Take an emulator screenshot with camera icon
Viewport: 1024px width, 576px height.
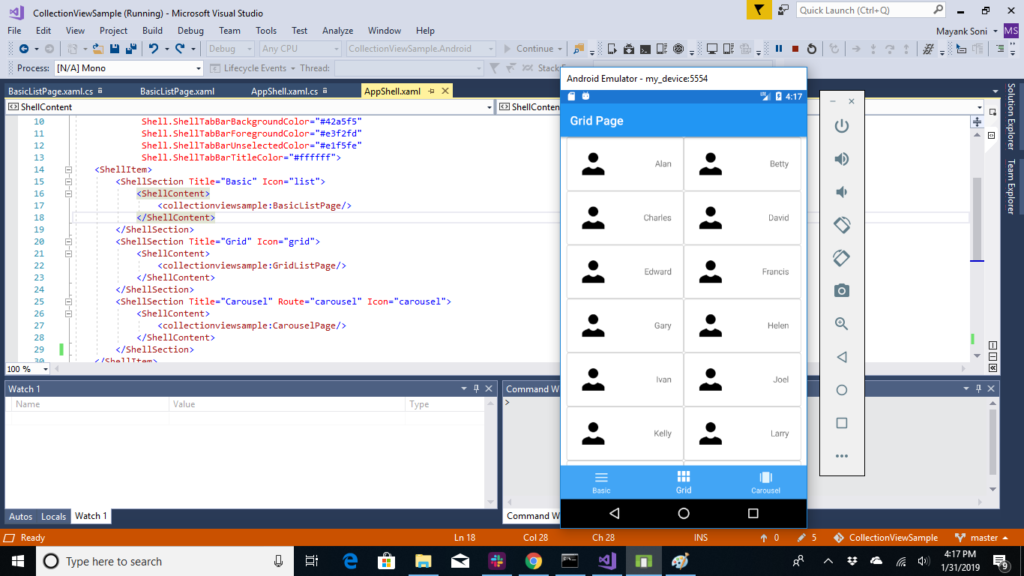click(842, 291)
